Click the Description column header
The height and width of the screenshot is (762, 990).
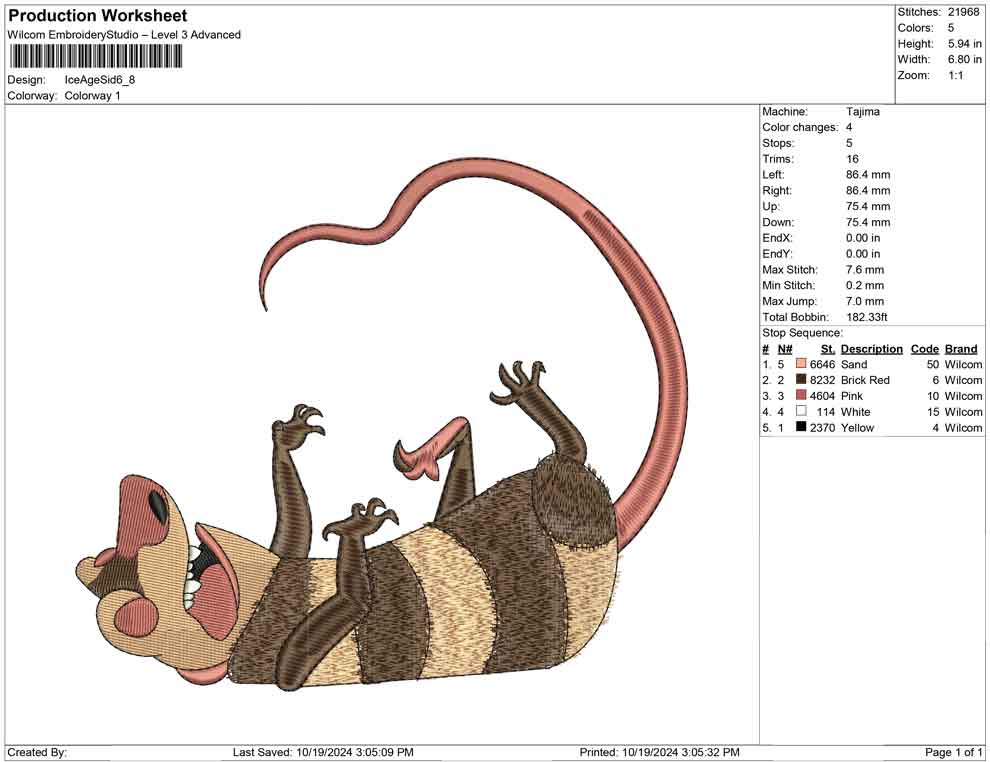click(x=871, y=348)
